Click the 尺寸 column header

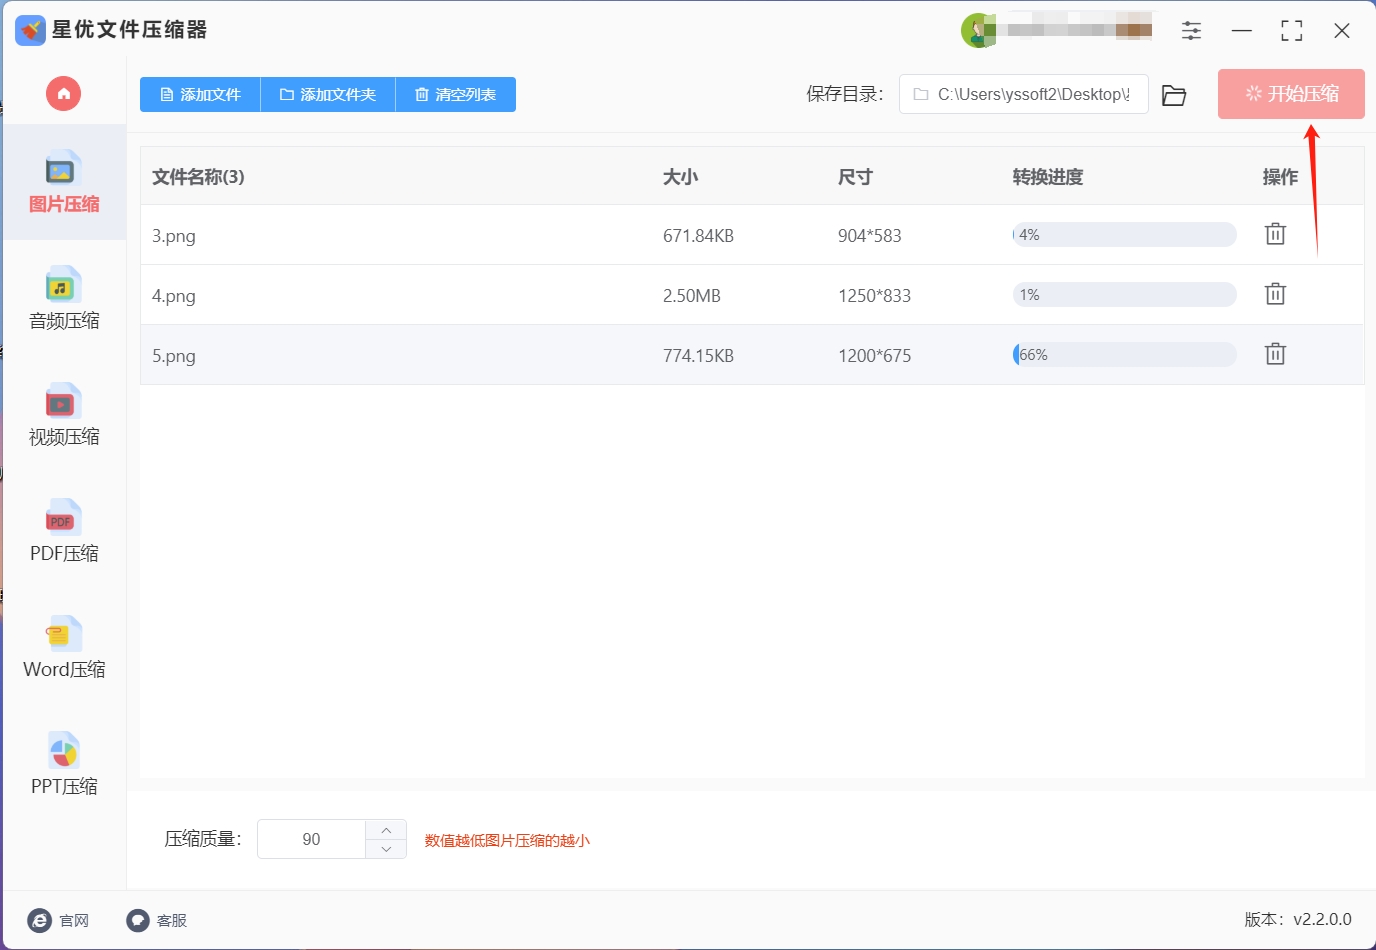click(856, 177)
